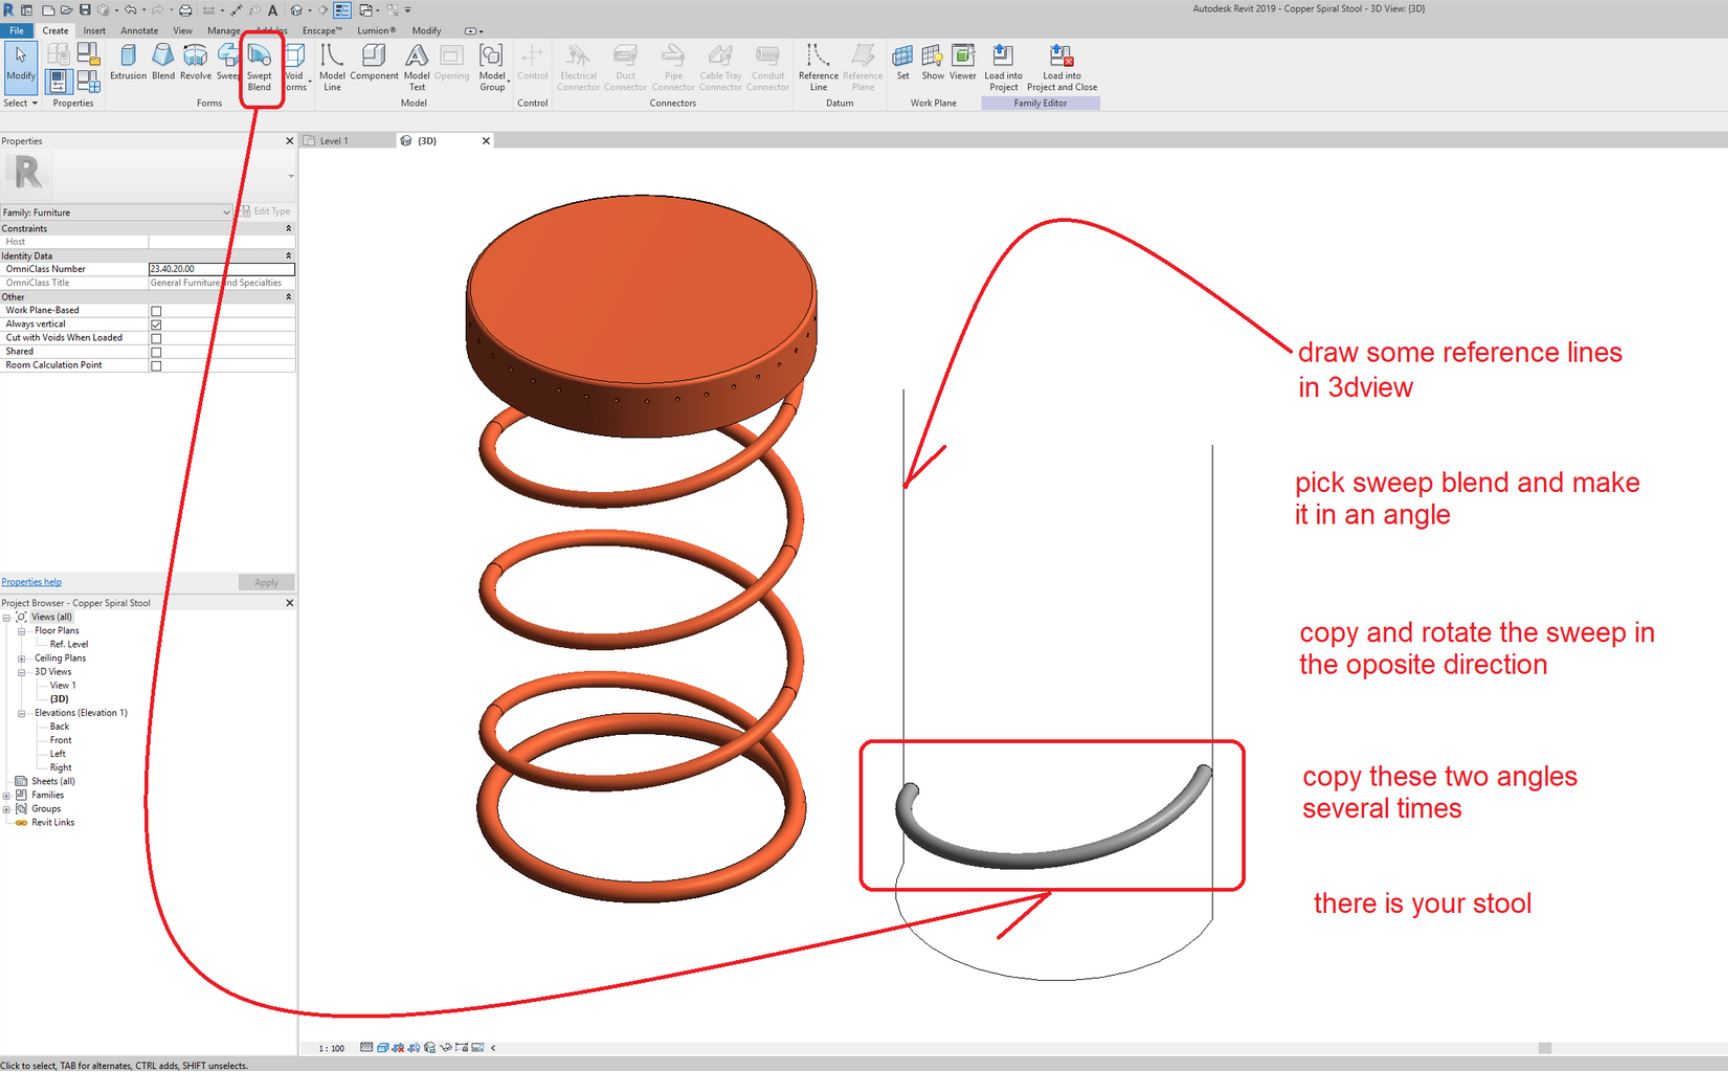
Task: Enable the Shared checkbox
Action: click(x=156, y=351)
